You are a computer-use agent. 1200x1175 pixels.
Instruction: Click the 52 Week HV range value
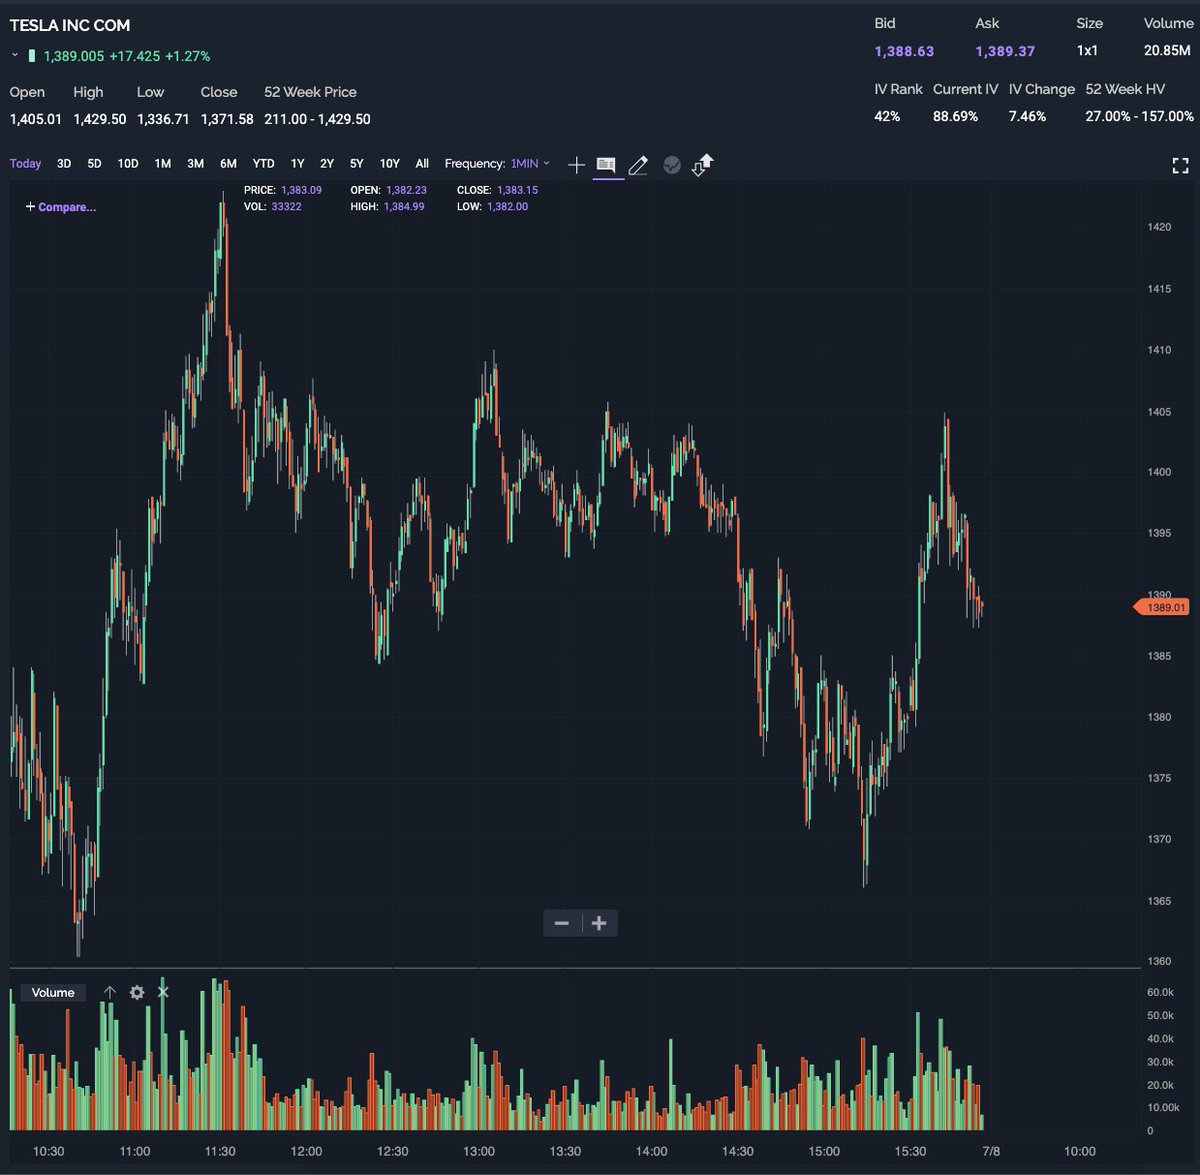point(1140,116)
